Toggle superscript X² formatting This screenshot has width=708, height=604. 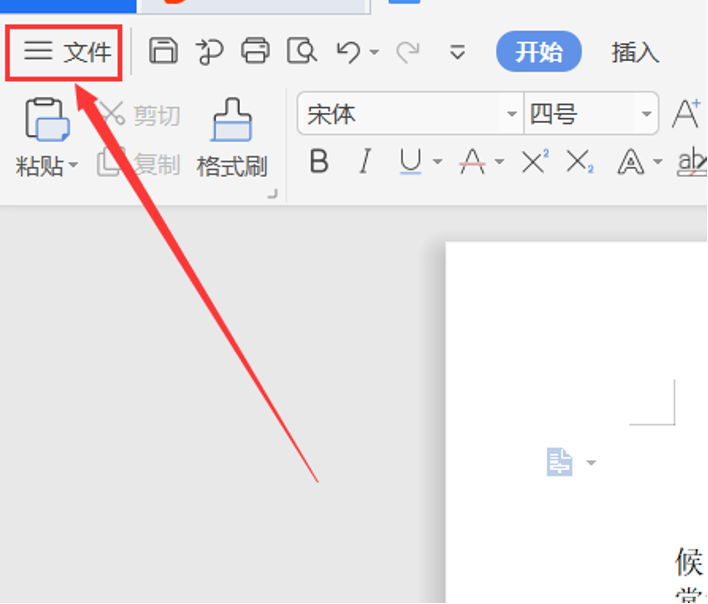pos(535,161)
